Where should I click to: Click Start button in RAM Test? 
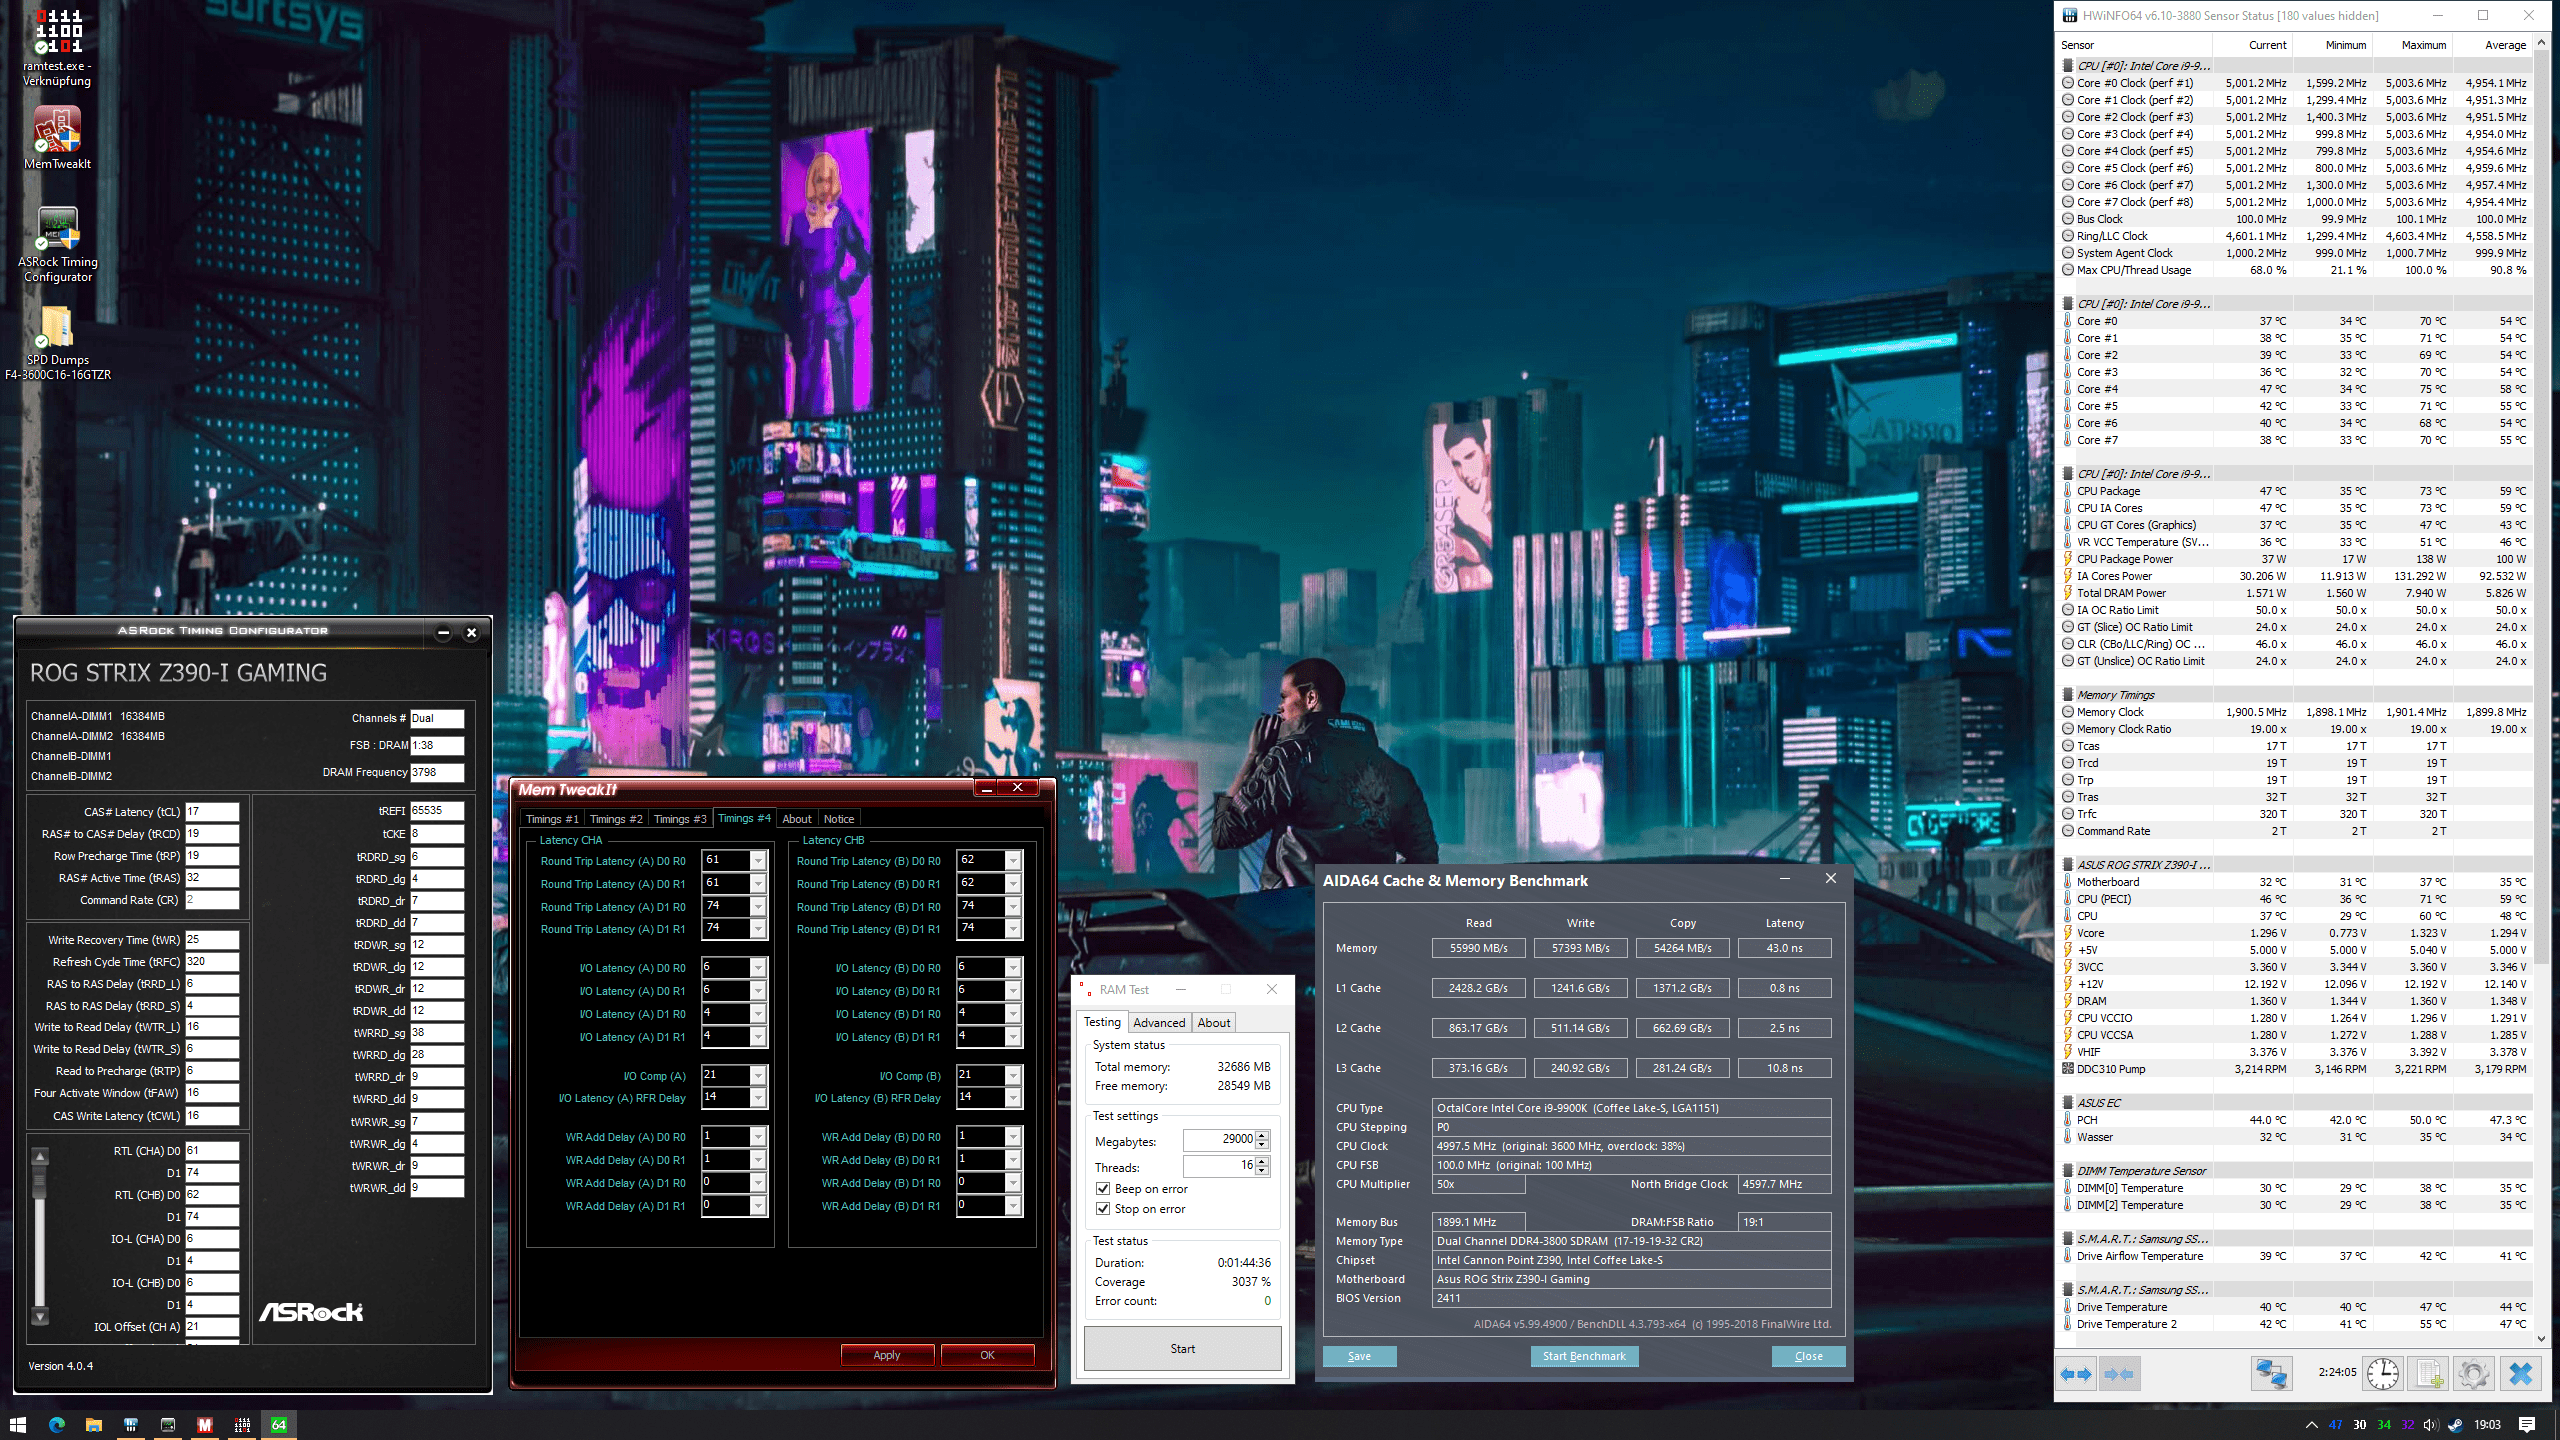(x=1183, y=1349)
